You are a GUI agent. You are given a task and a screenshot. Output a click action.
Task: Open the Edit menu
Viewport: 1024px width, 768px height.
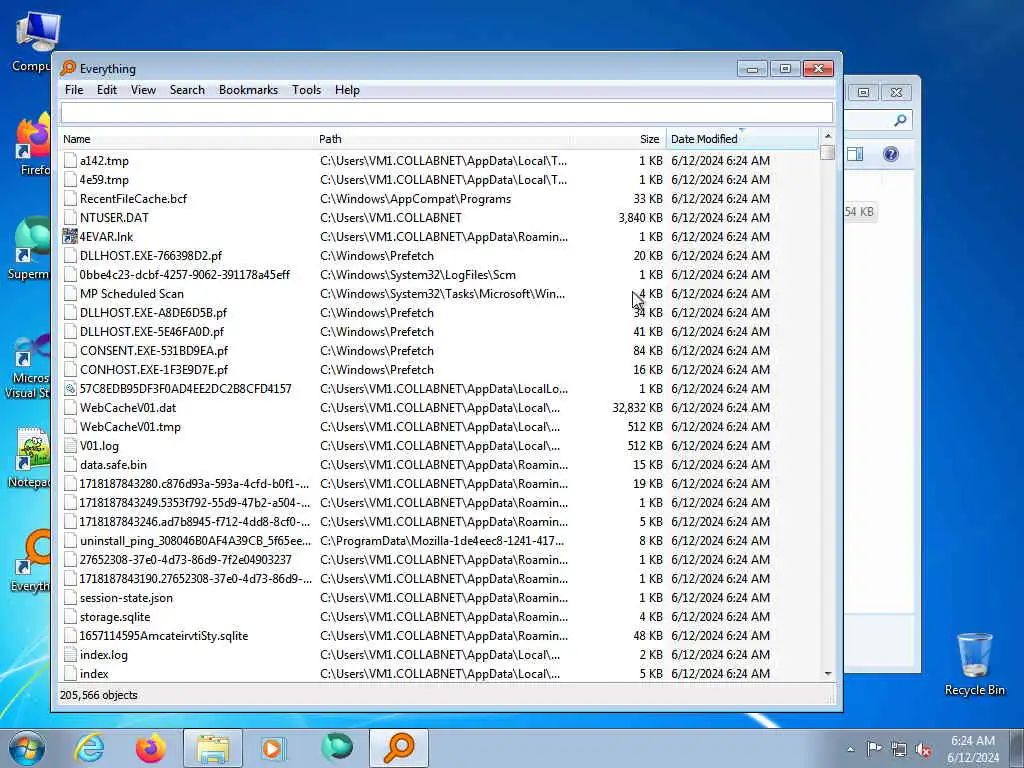click(106, 90)
